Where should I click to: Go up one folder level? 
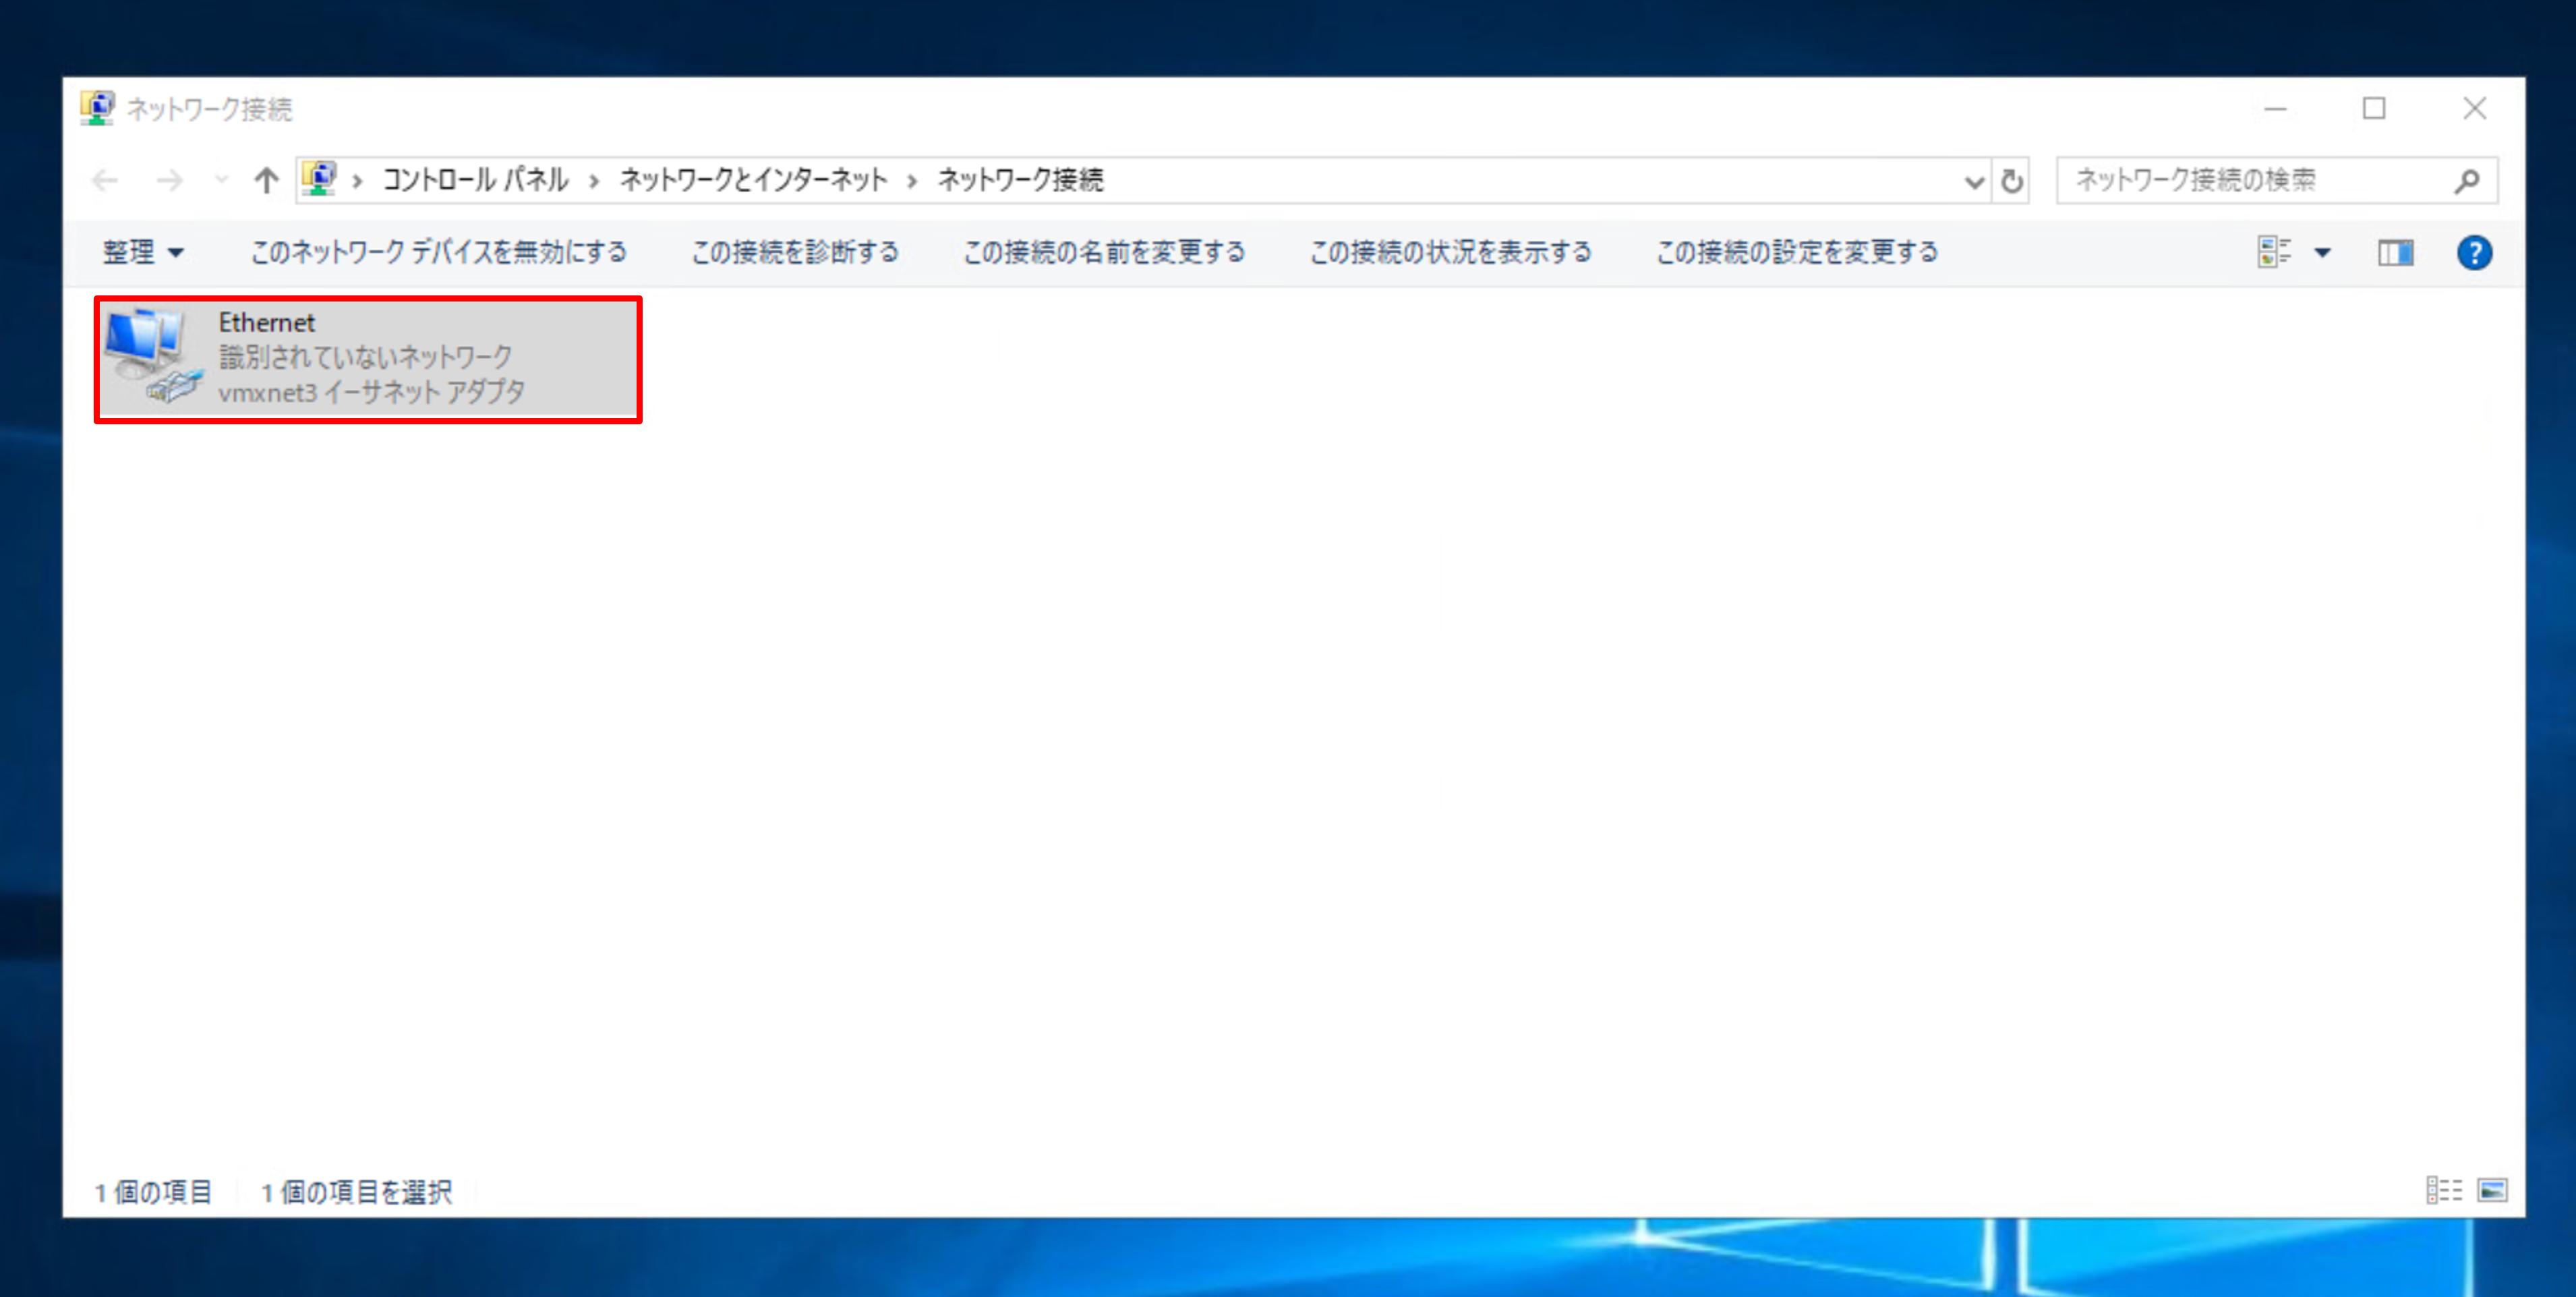pos(266,180)
